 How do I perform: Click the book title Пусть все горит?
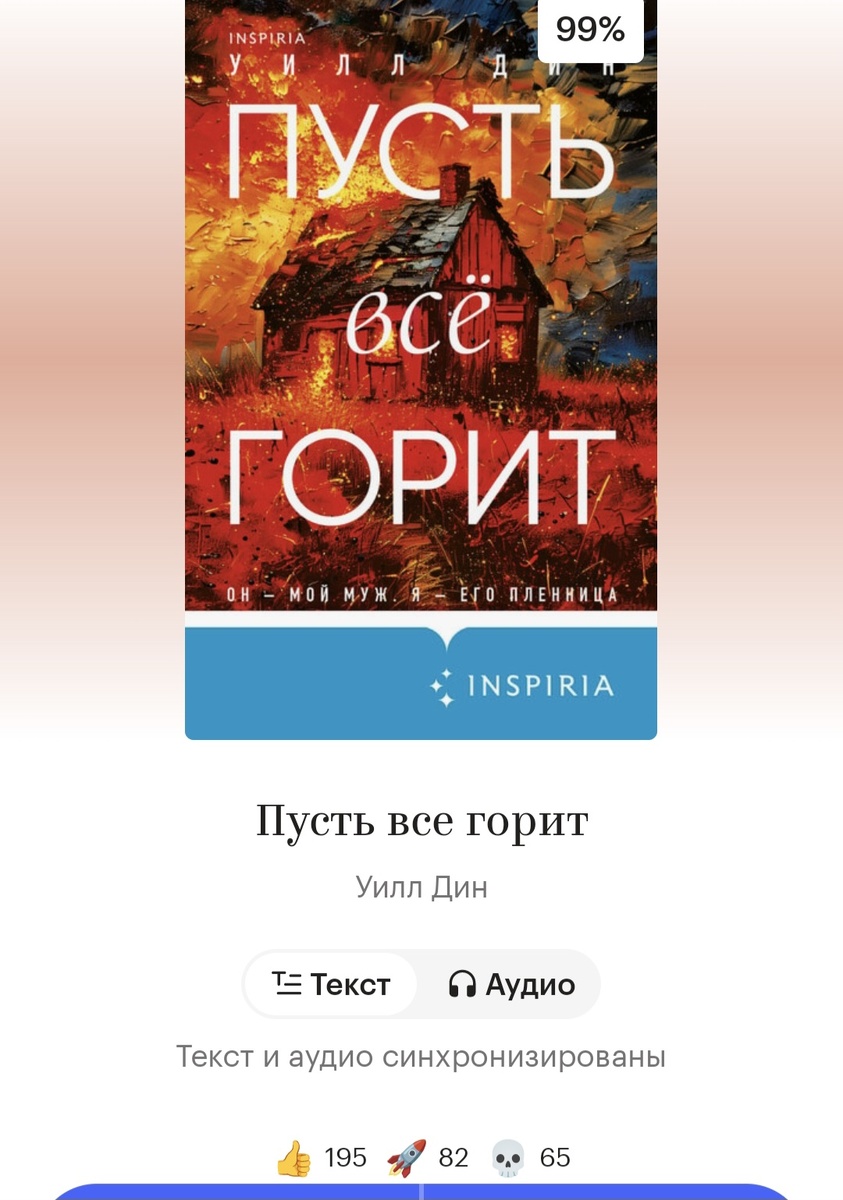(x=422, y=822)
